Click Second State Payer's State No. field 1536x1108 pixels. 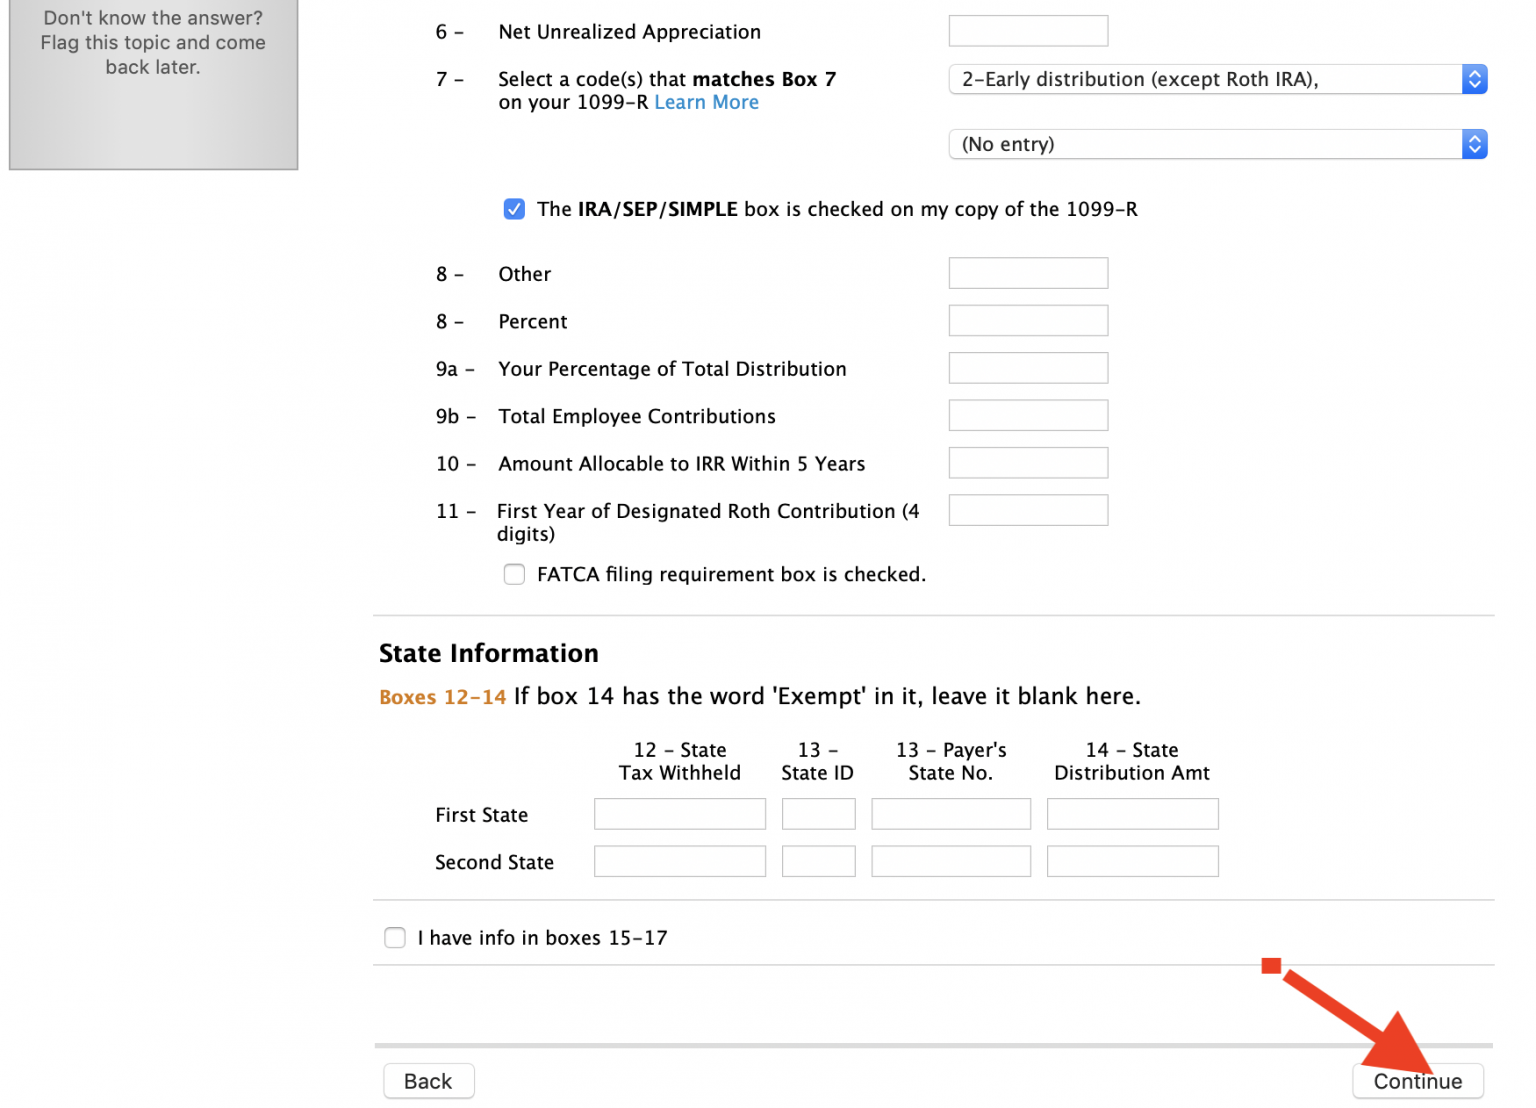click(950, 861)
